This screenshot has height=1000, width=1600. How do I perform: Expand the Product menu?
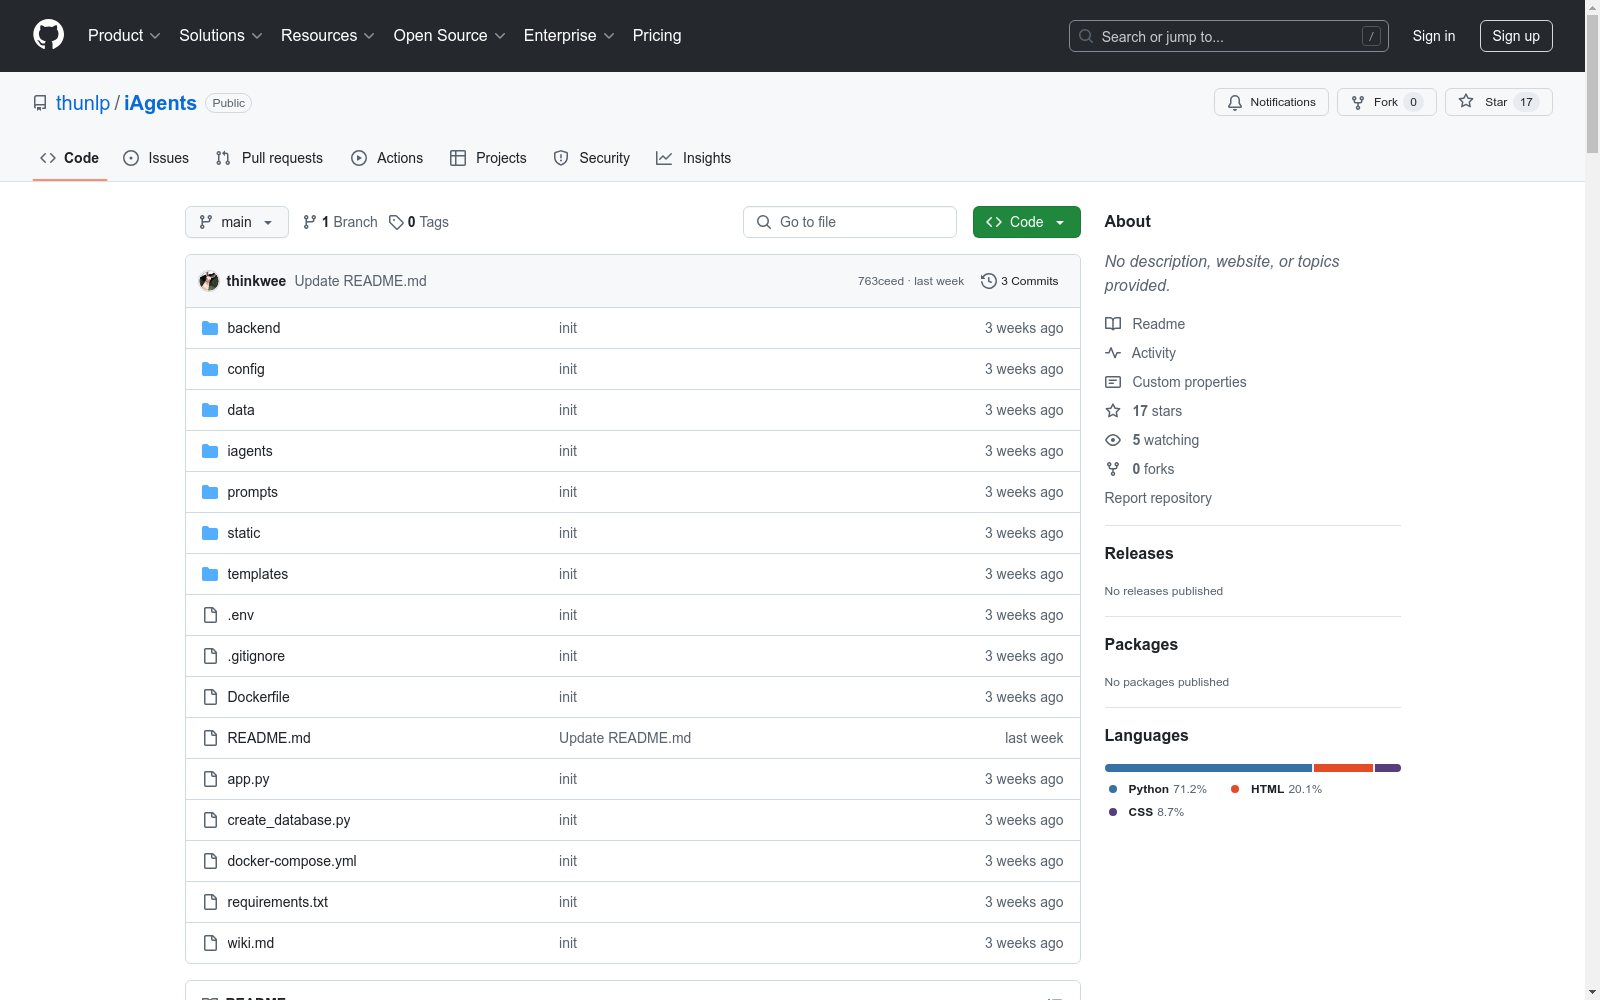[124, 36]
